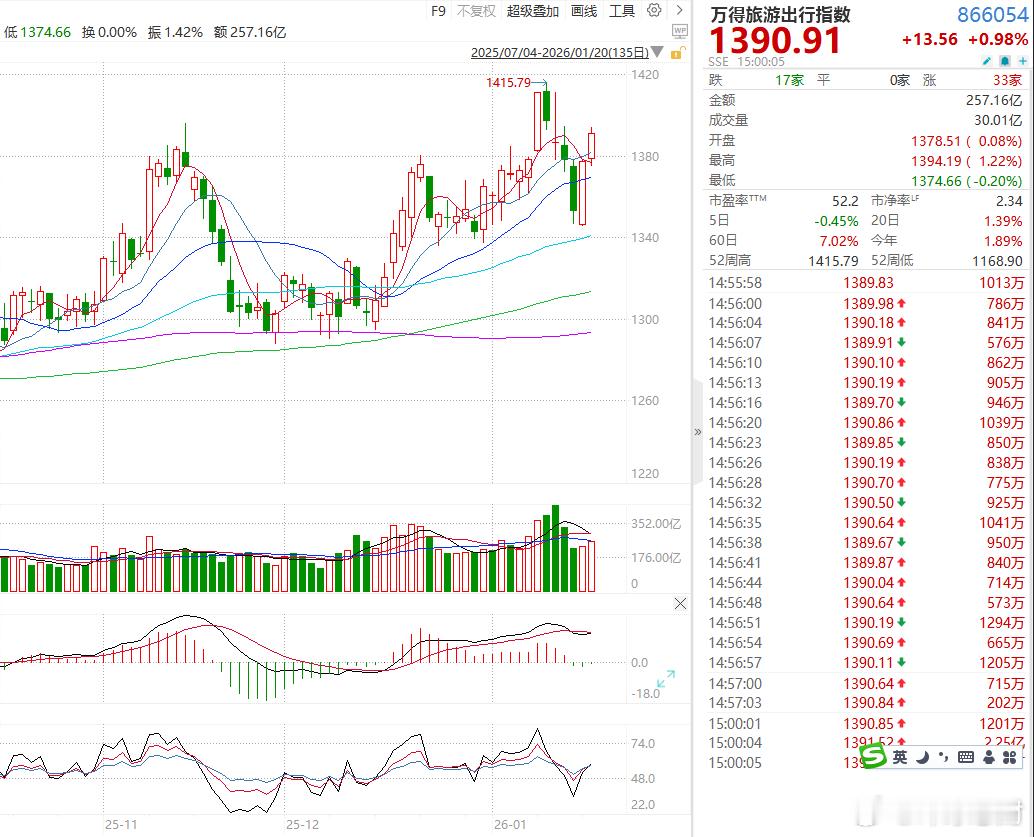Select the 画线 drawing tools menu
The height and width of the screenshot is (837, 1034).
584,11
